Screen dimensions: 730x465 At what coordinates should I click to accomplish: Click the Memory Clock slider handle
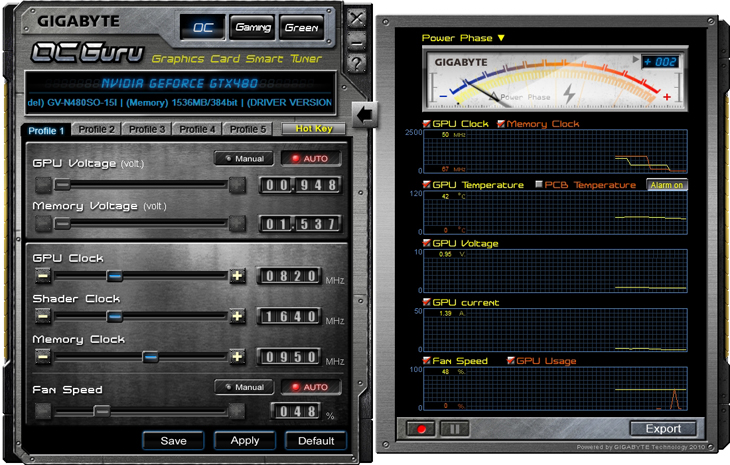pyautogui.click(x=150, y=356)
